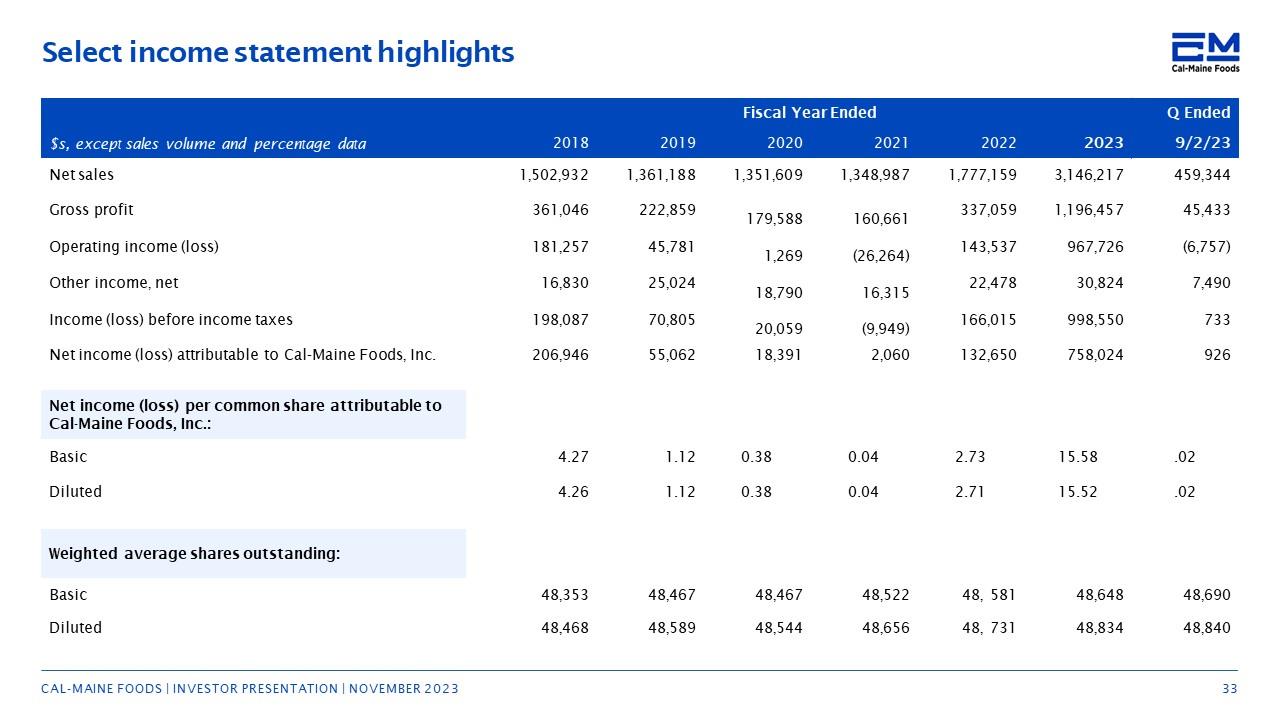Click diluted shares value 48,834
The height and width of the screenshot is (720, 1280).
(1100, 628)
